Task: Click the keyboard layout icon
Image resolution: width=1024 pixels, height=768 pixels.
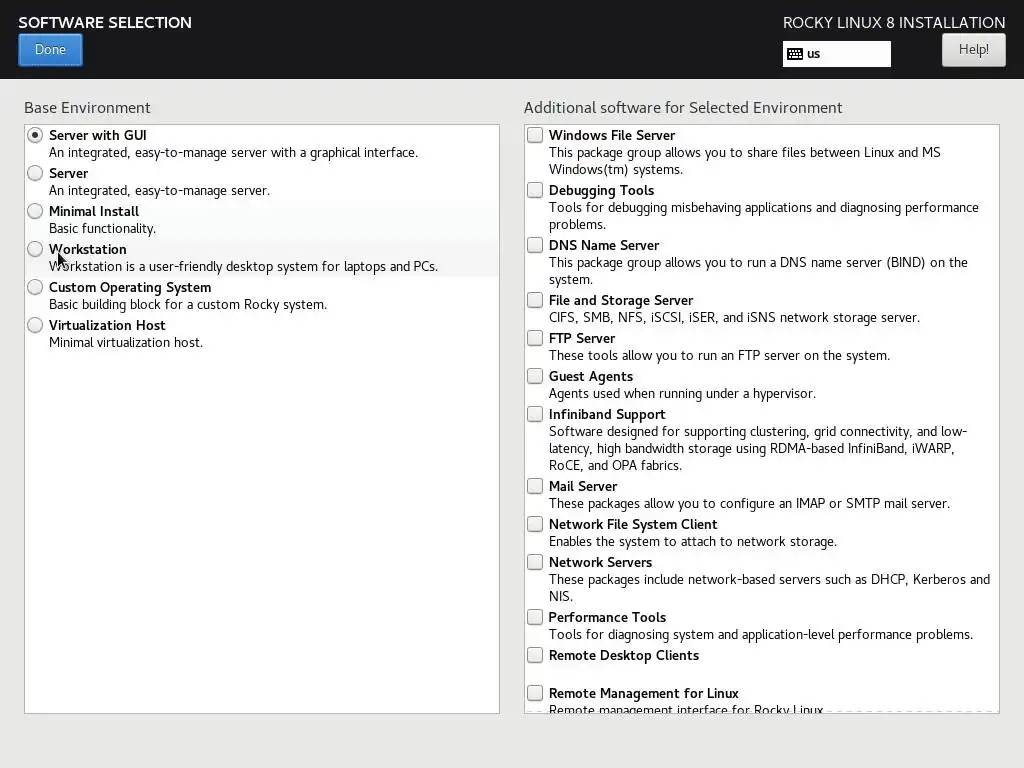Action: click(795, 54)
